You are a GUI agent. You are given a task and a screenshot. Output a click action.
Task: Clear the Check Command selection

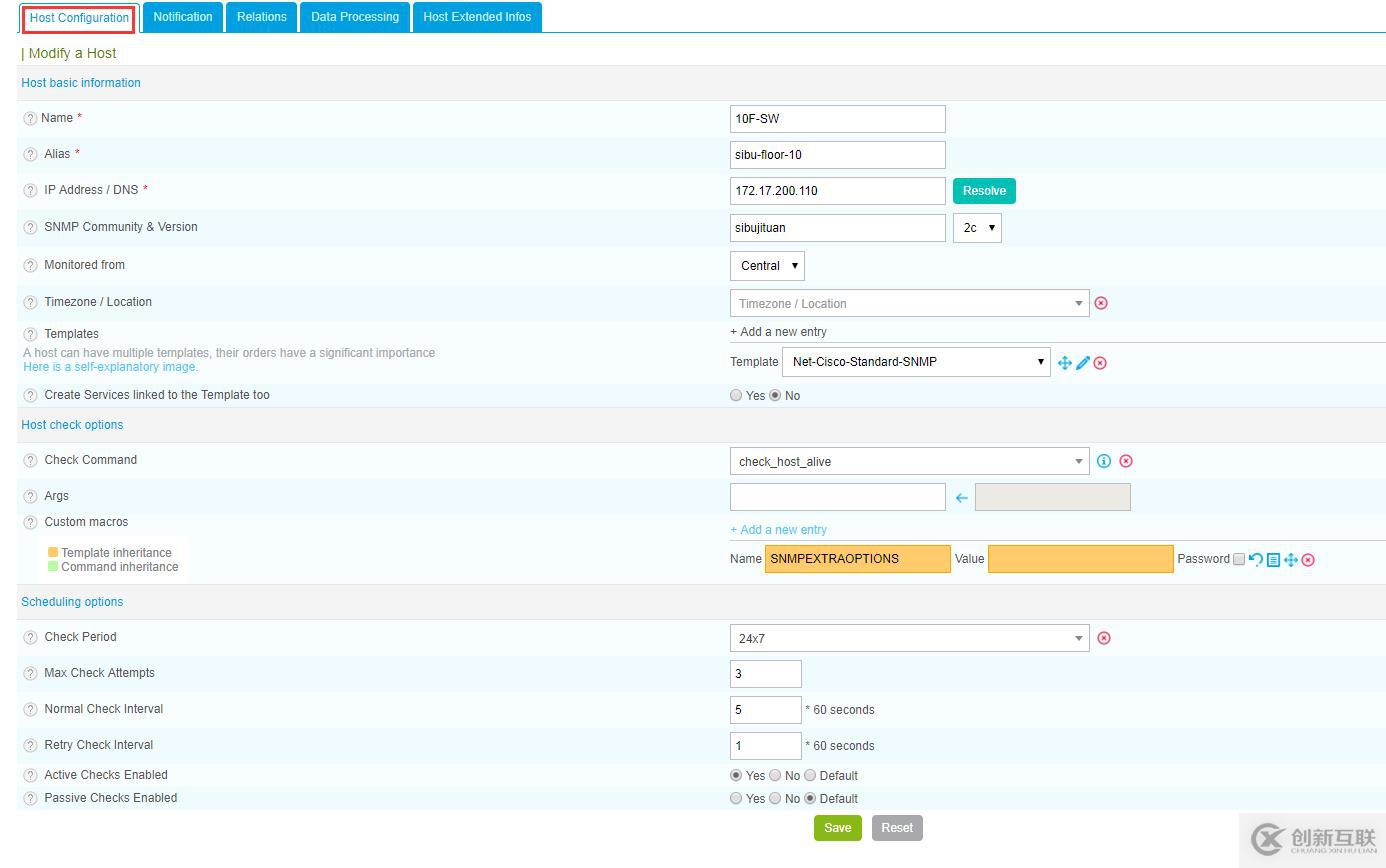[x=1126, y=461]
